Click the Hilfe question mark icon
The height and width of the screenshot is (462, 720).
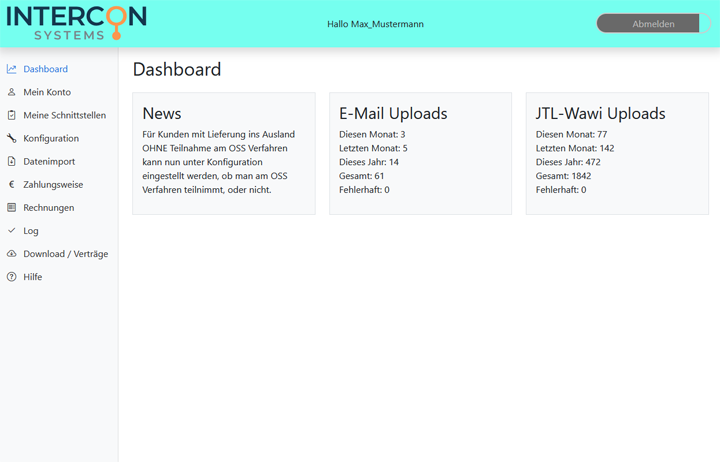[x=12, y=277]
